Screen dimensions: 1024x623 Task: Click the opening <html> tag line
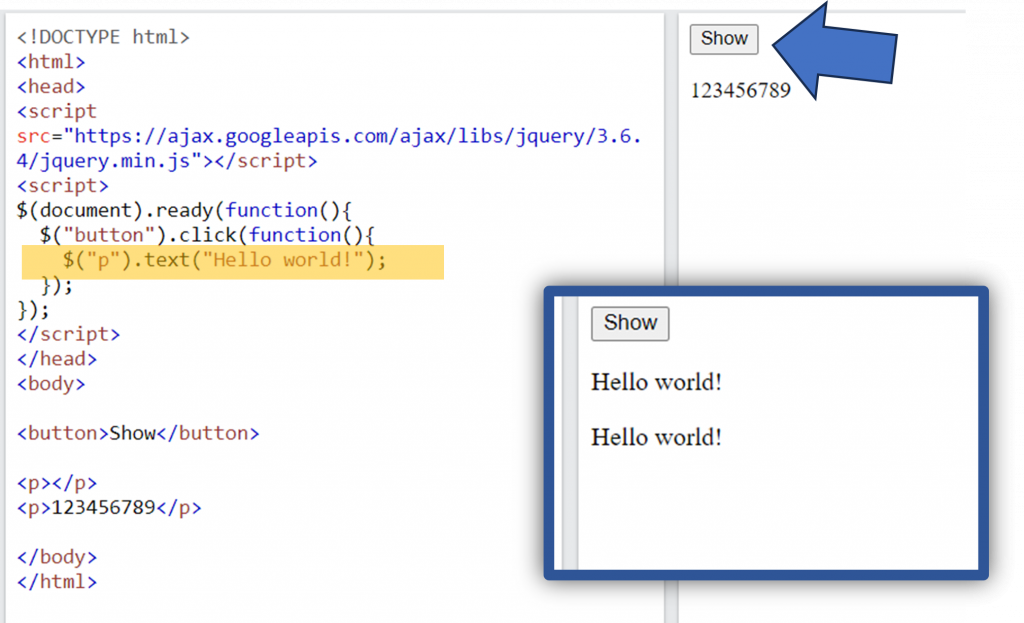pos(51,62)
